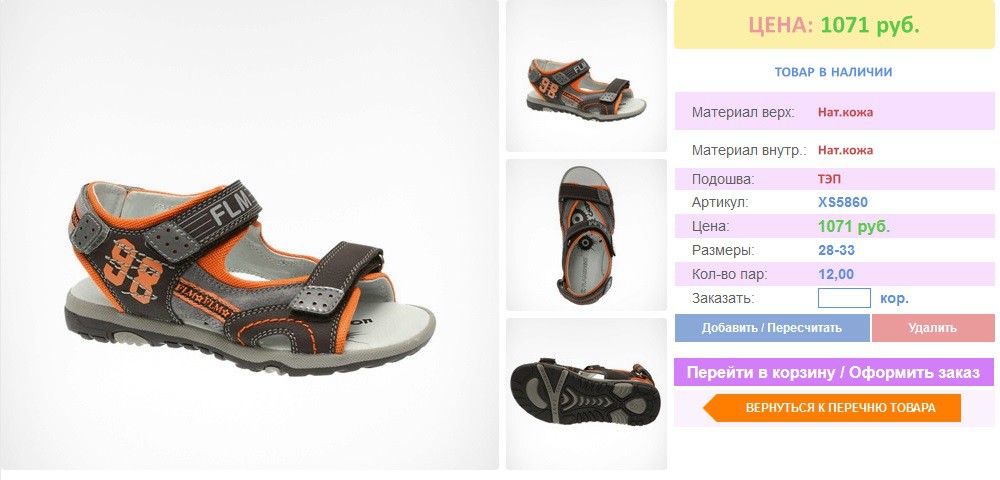Click the green 1071 руб. in the Цена row
The height and width of the screenshot is (480, 1000).
[854, 226]
